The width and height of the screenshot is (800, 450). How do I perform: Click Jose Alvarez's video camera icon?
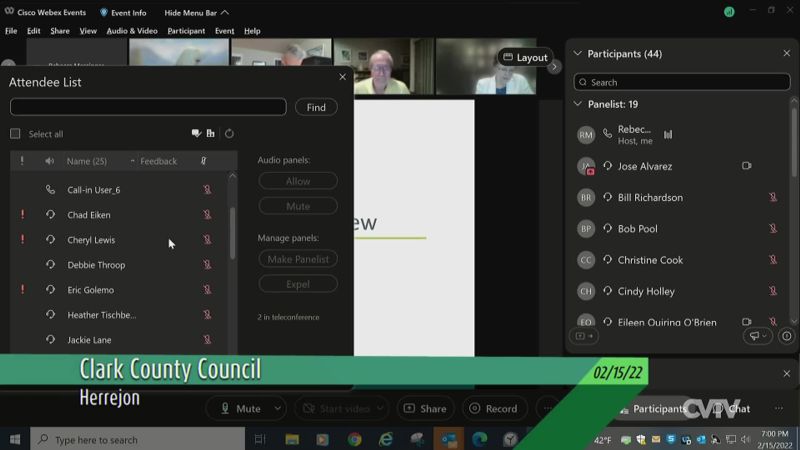coord(746,166)
